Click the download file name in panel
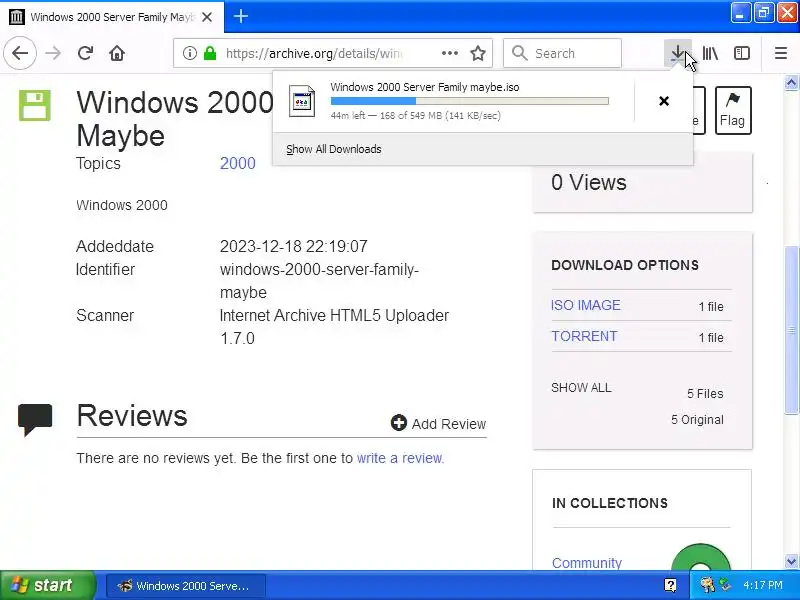Viewport: 800px width, 600px height. (425, 87)
